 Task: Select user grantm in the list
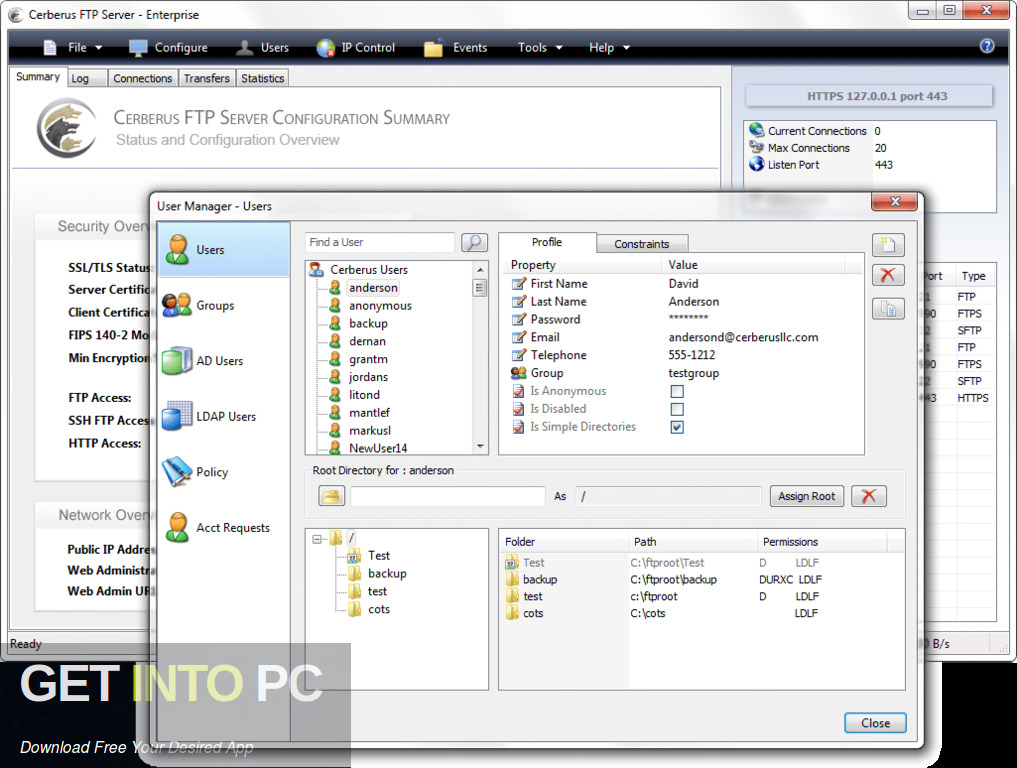coord(368,359)
